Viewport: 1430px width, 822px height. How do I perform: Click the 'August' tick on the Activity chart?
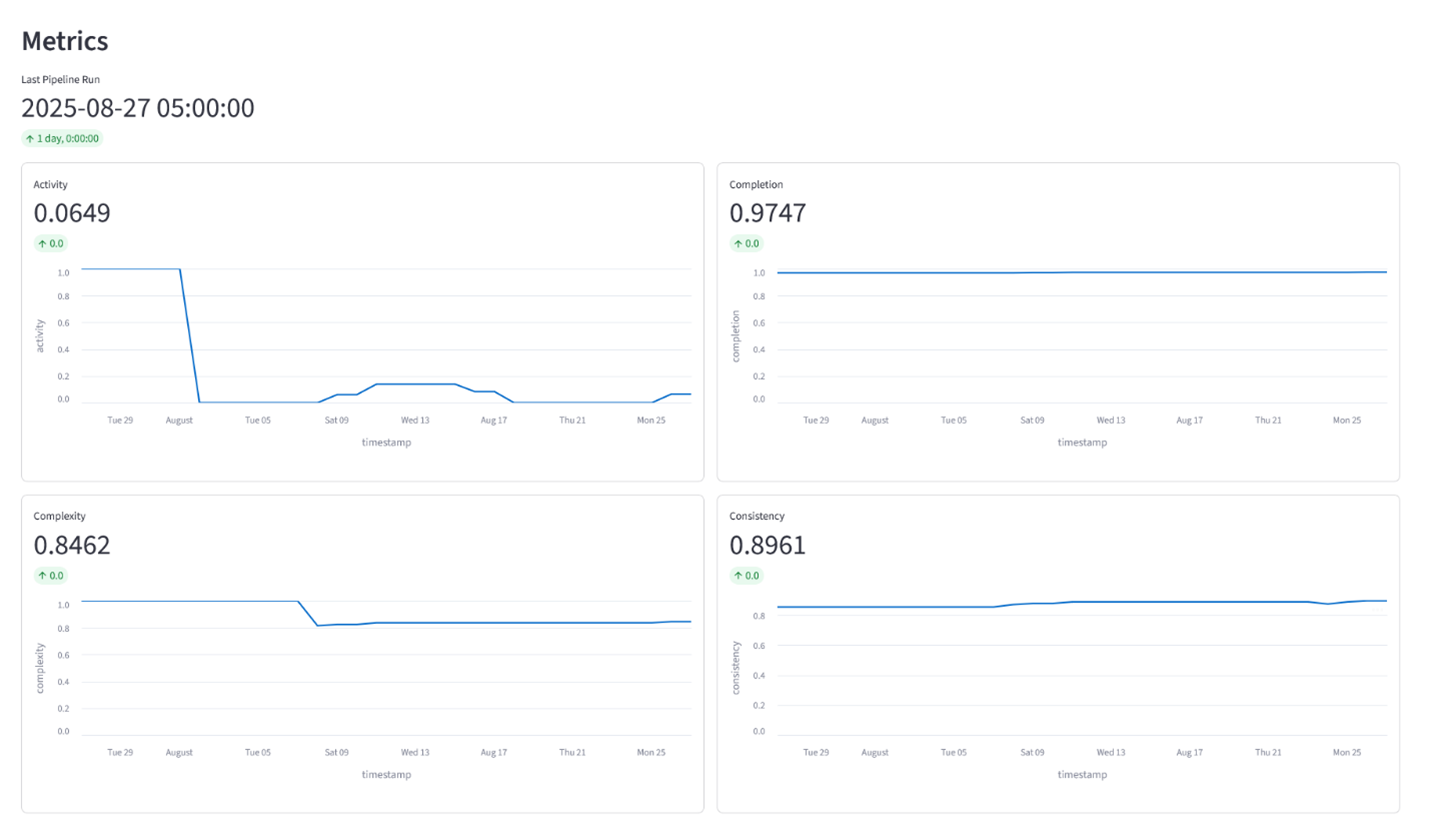pyautogui.click(x=179, y=420)
